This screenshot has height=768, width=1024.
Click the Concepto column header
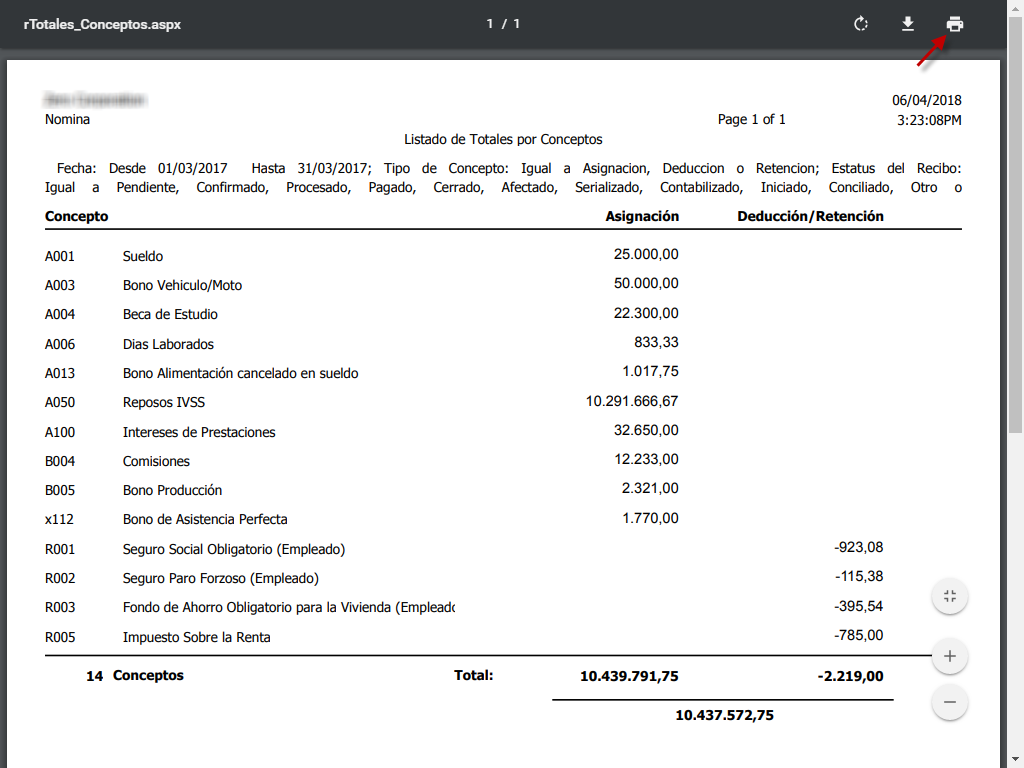click(x=77, y=216)
